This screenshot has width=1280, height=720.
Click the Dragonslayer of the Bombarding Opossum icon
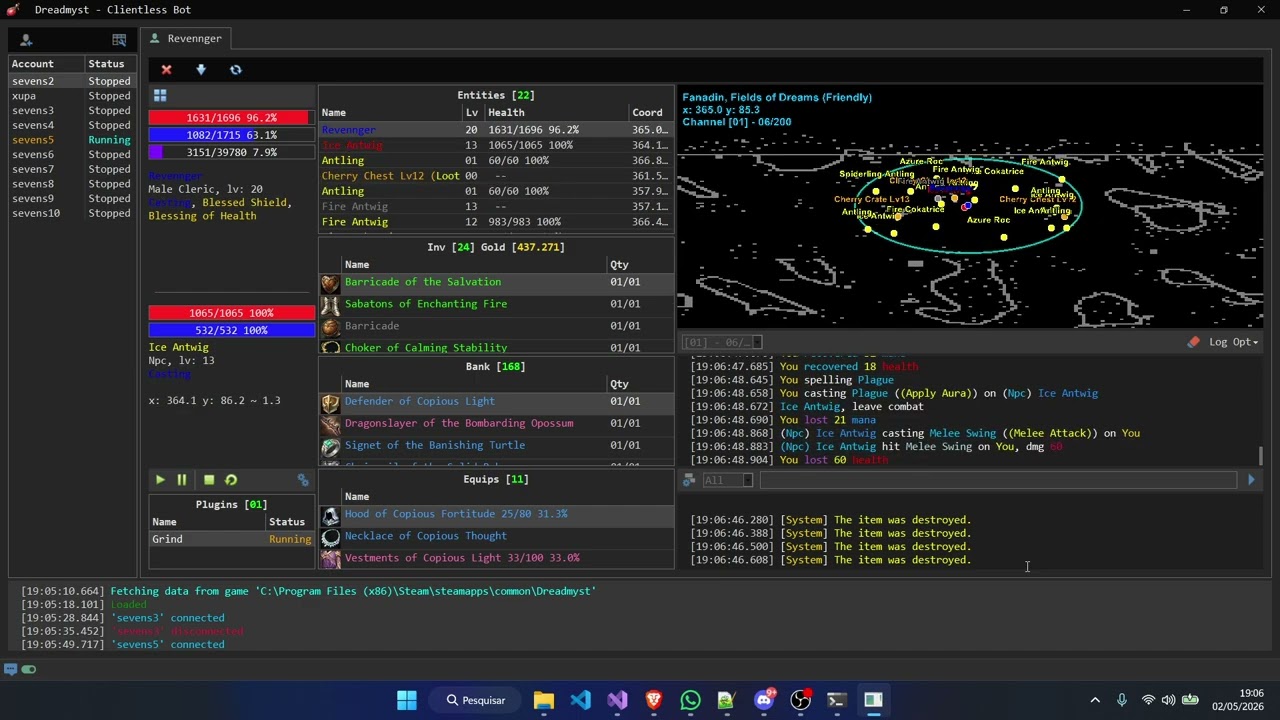pyautogui.click(x=330, y=424)
